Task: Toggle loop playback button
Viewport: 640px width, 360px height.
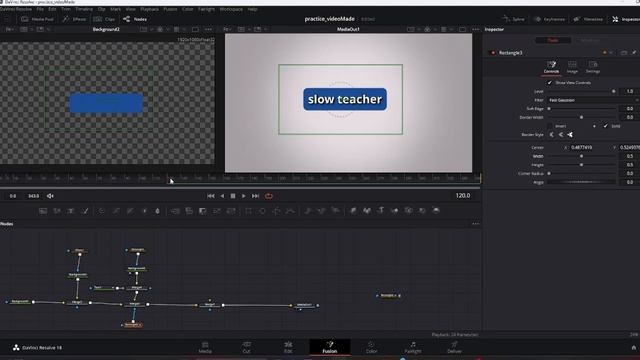Action: pos(269,196)
